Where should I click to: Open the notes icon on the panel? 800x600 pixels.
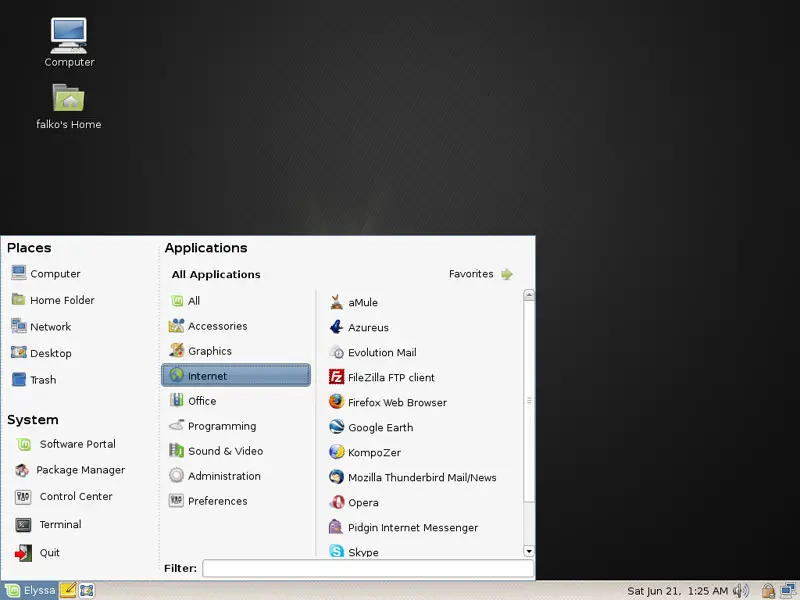(68, 590)
